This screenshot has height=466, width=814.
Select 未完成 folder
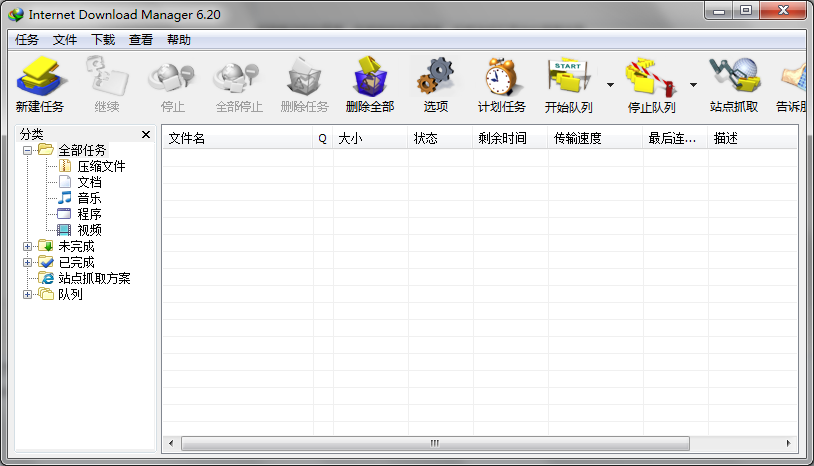(x=76, y=246)
